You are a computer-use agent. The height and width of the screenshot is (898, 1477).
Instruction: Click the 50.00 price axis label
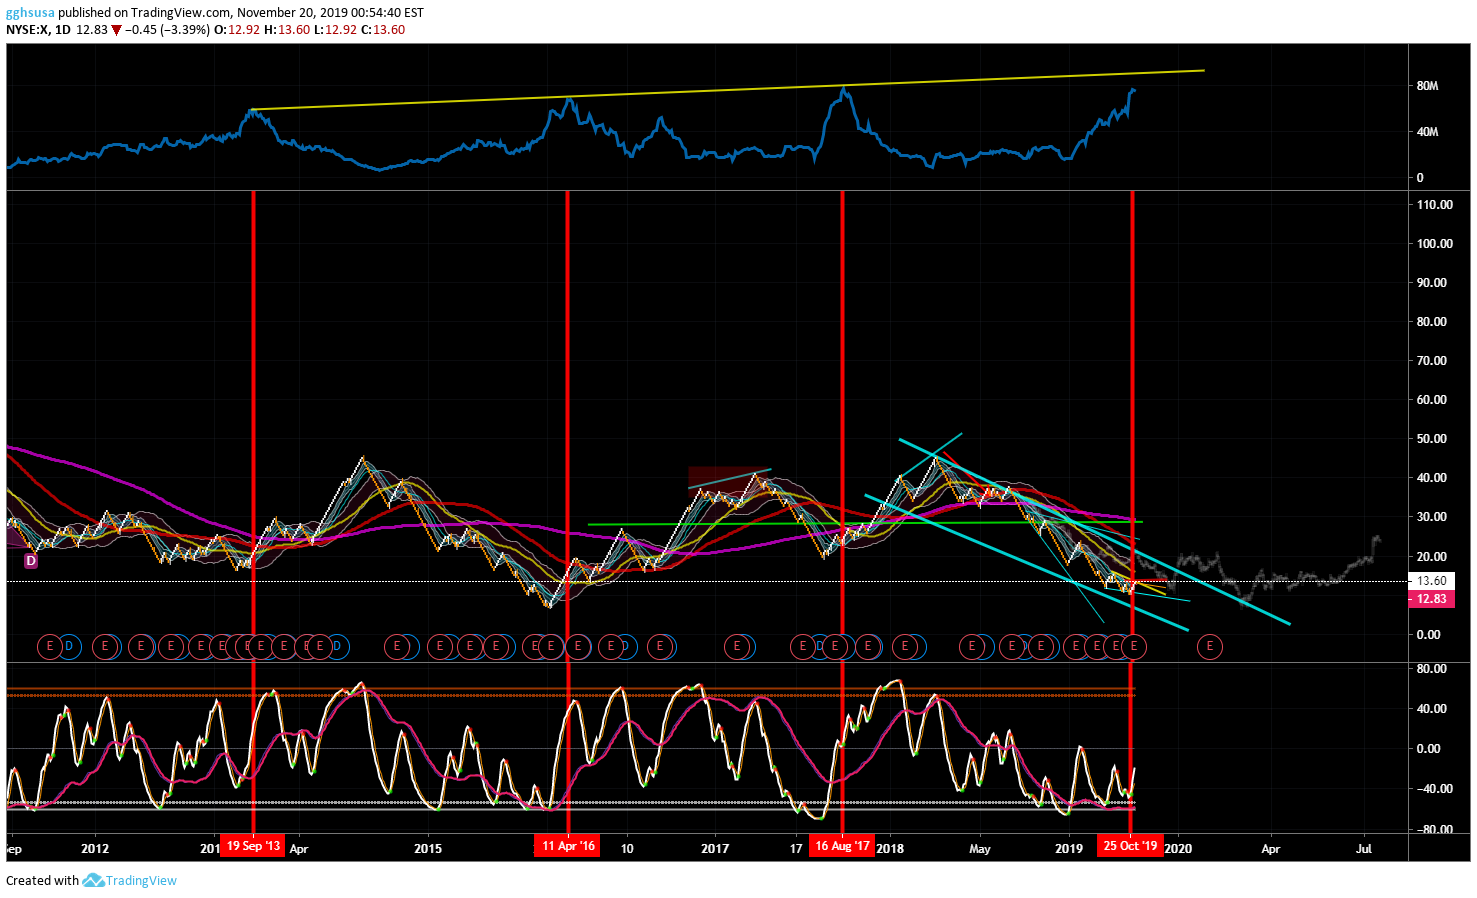pyautogui.click(x=1431, y=439)
